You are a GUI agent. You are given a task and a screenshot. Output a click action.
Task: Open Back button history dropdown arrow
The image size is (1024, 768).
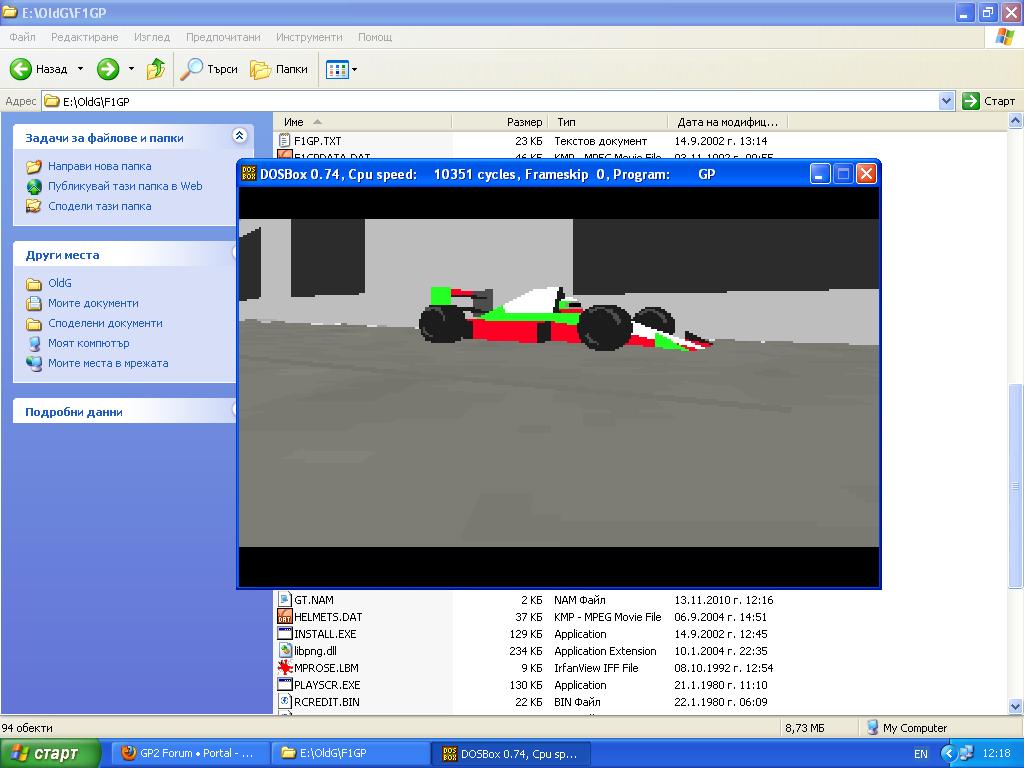81,69
